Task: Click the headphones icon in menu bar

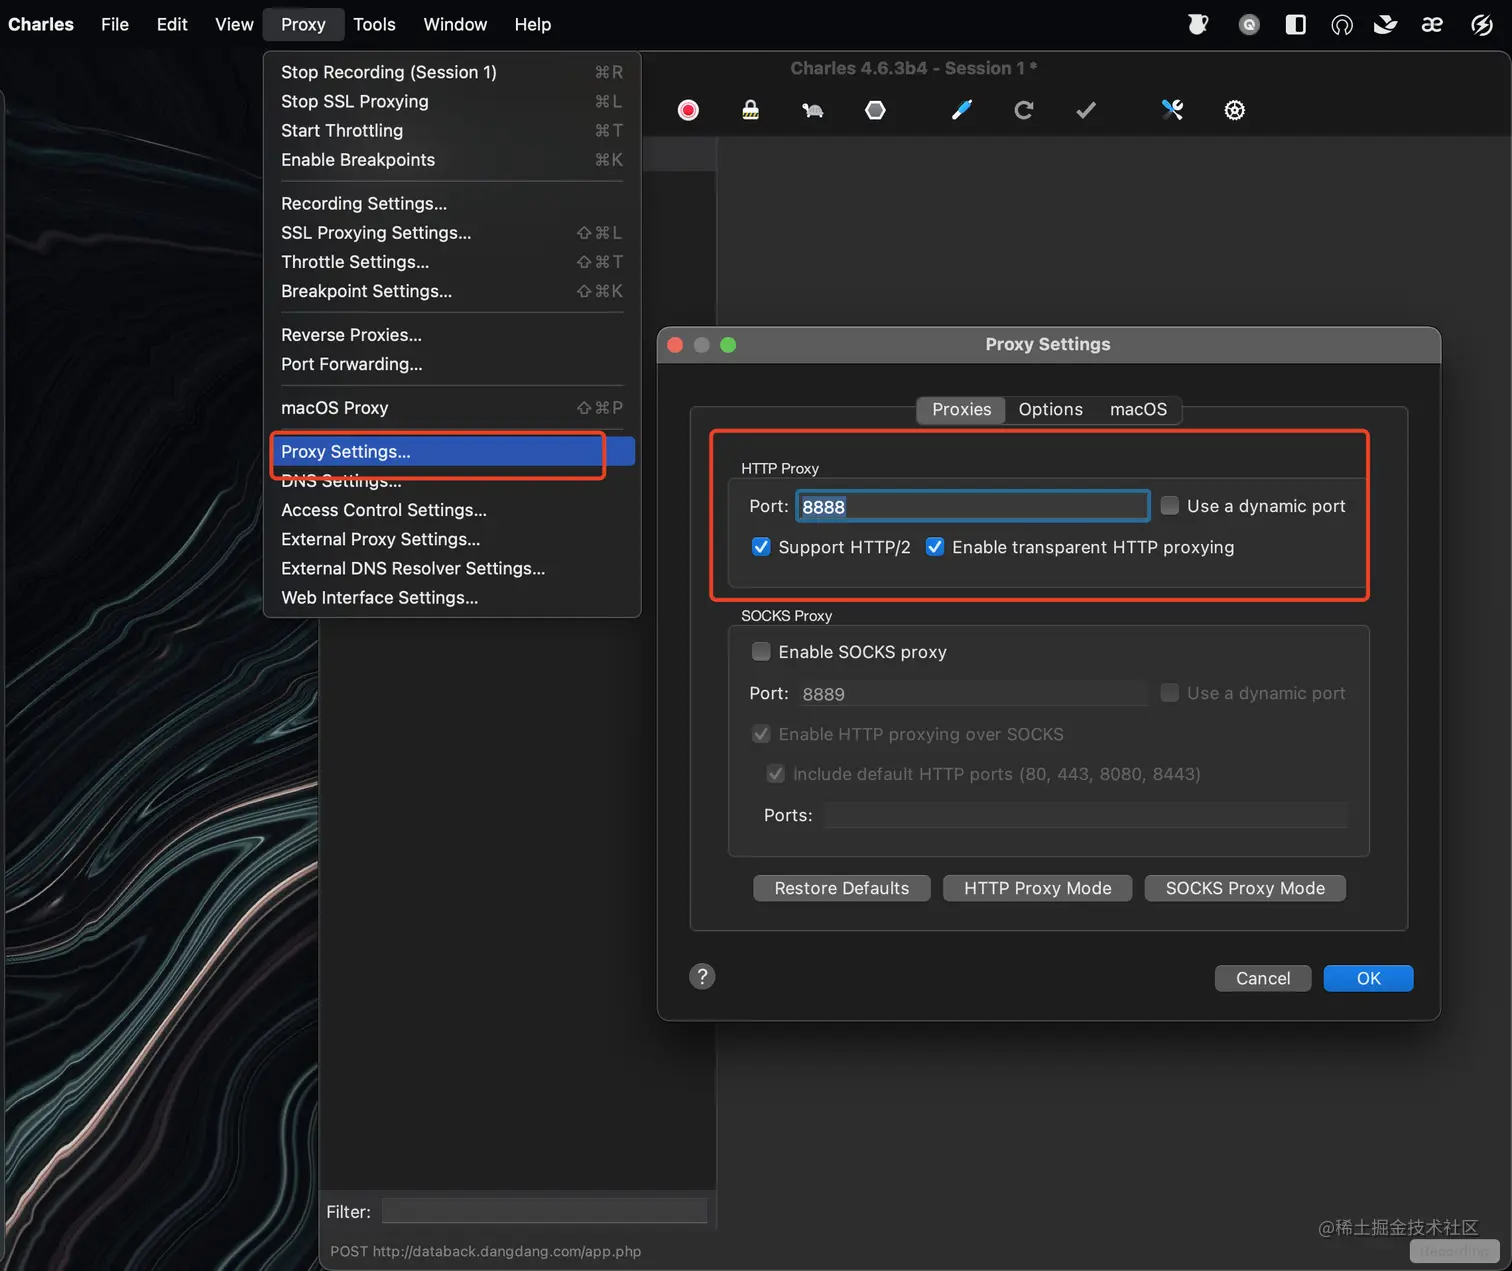Action: [1342, 25]
